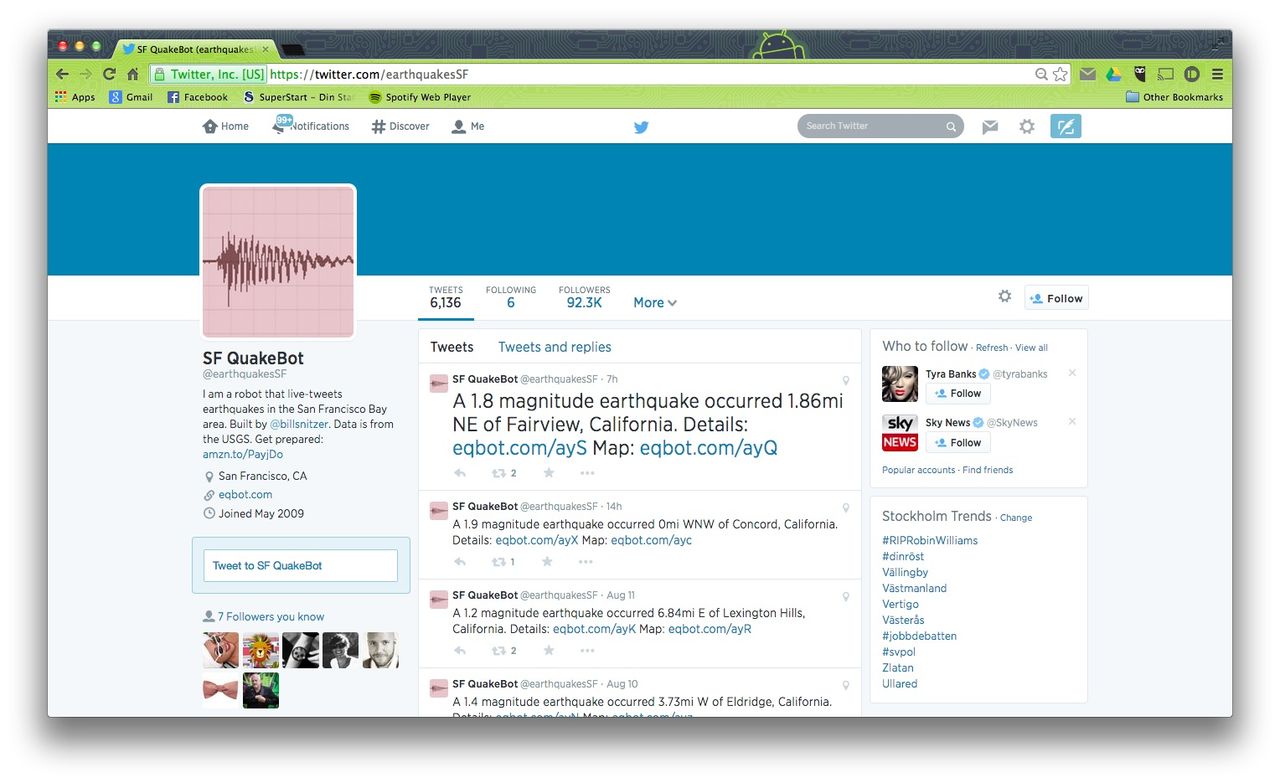1280x783 pixels.
Task: Open Discover in Twitter navbar
Action: coord(400,127)
